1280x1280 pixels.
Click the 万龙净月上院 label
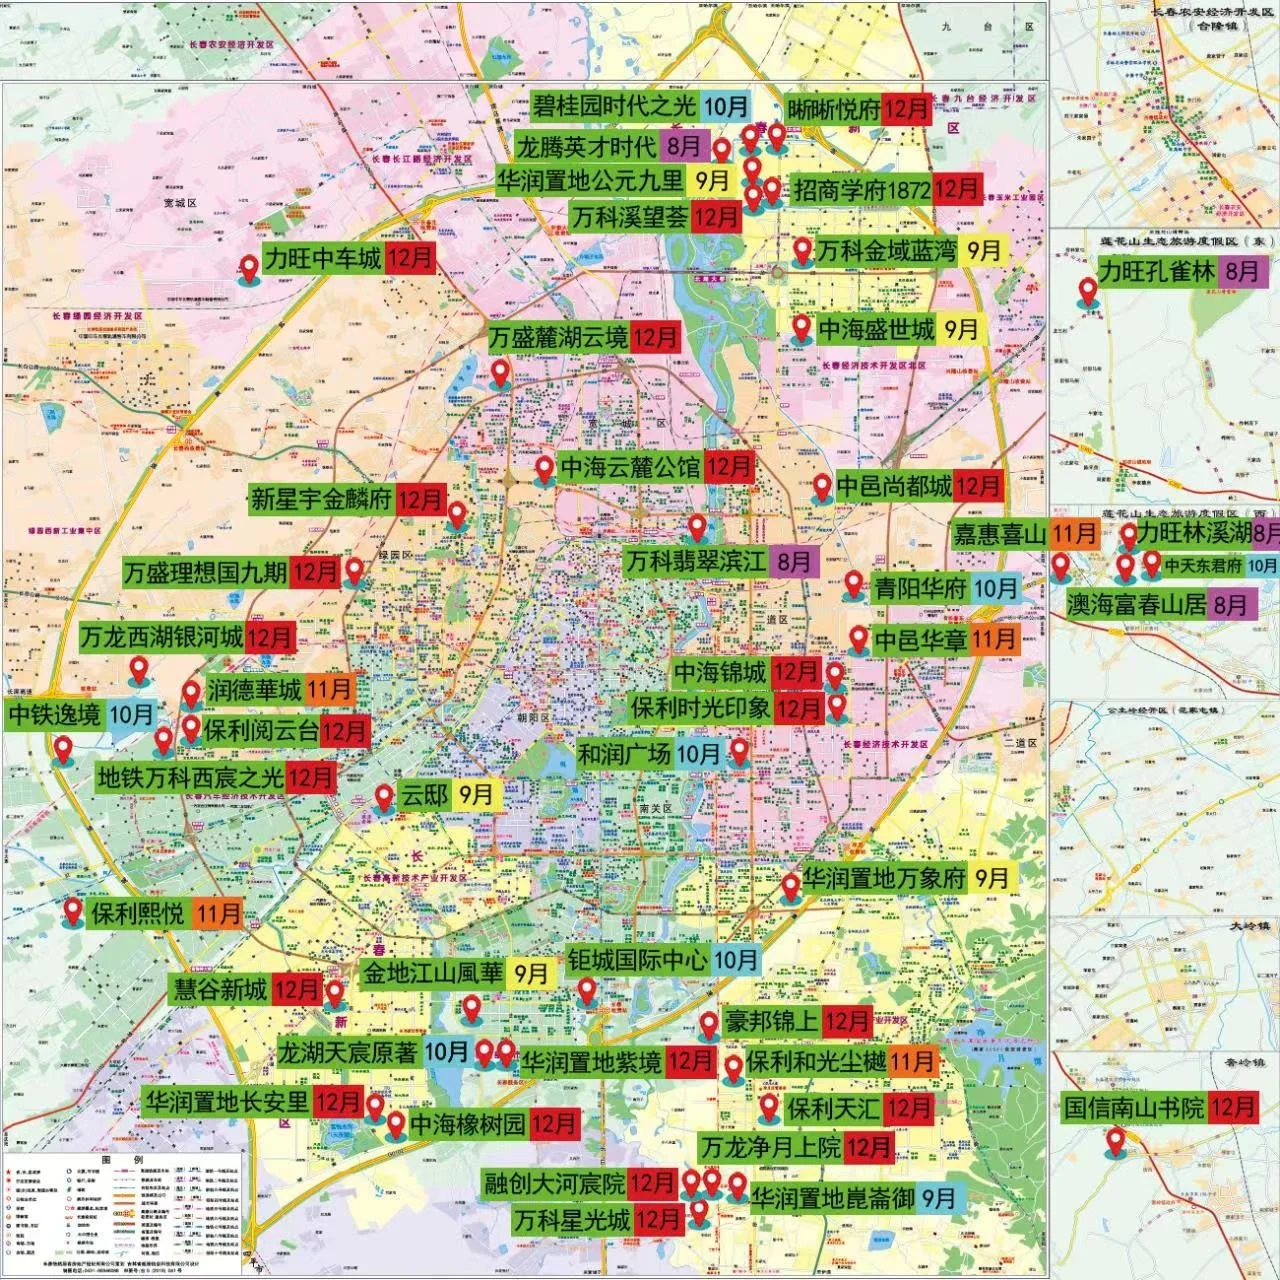[x=770, y=1146]
